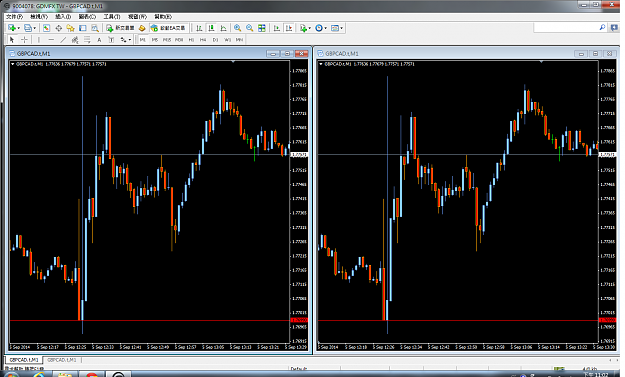
Task: Tile the chart windows with grid icon
Action: point(262,28)
